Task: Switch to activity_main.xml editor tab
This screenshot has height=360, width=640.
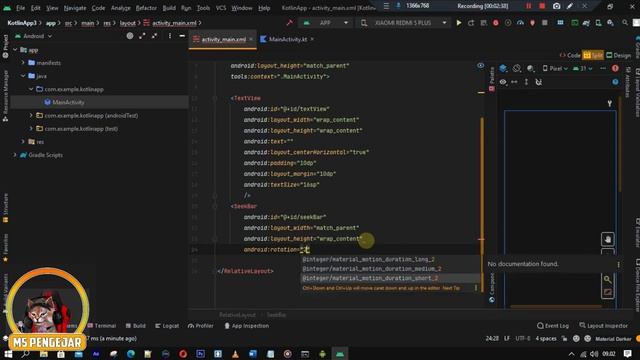Action: [223, 39]
